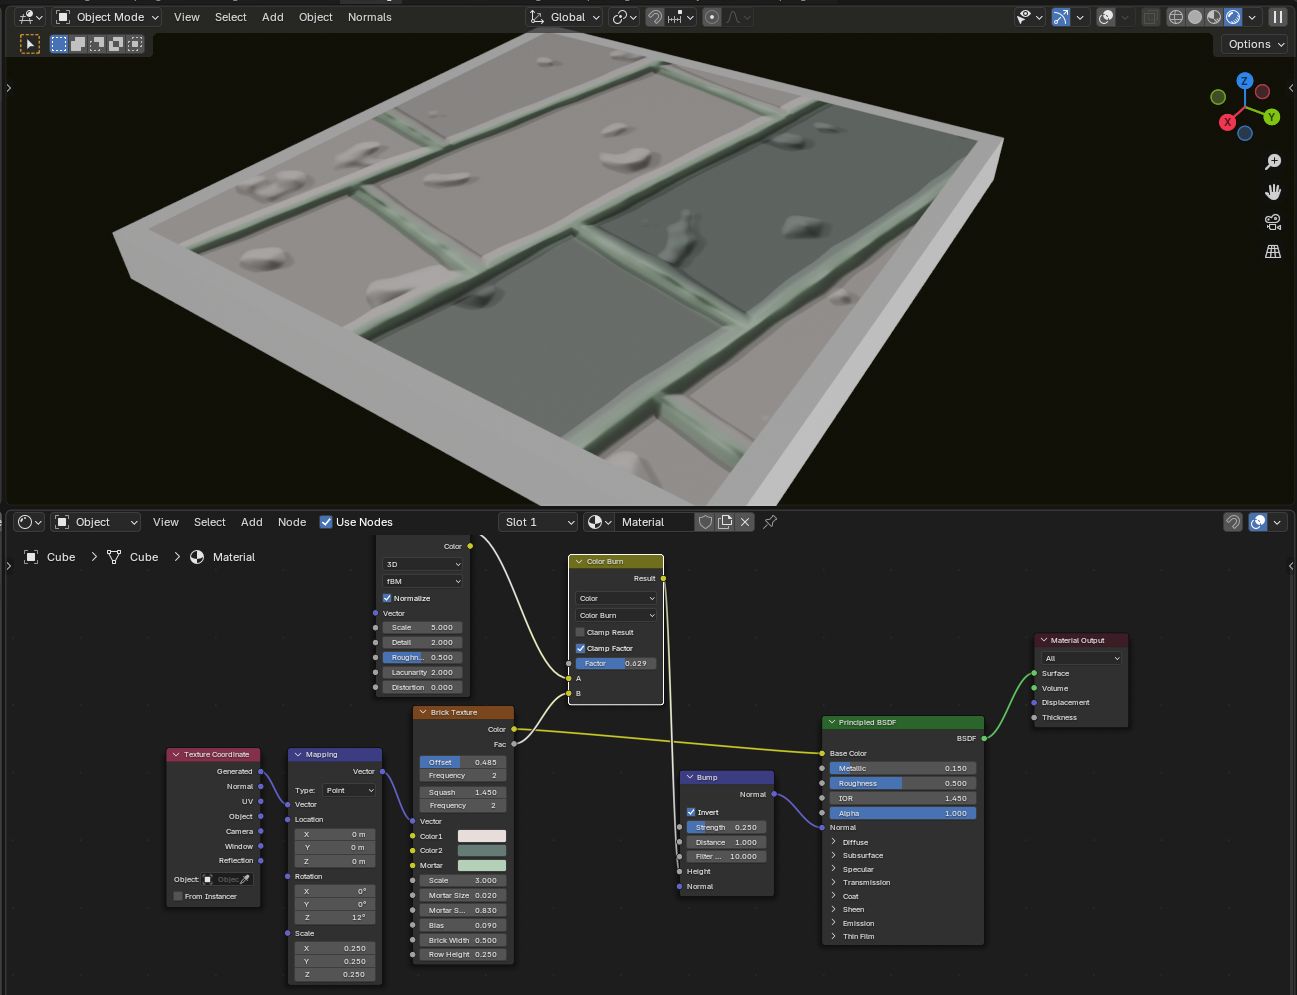The image size is (1297, 995).
Task: Toggle the camera view icon
Action: pos(1273,222)
